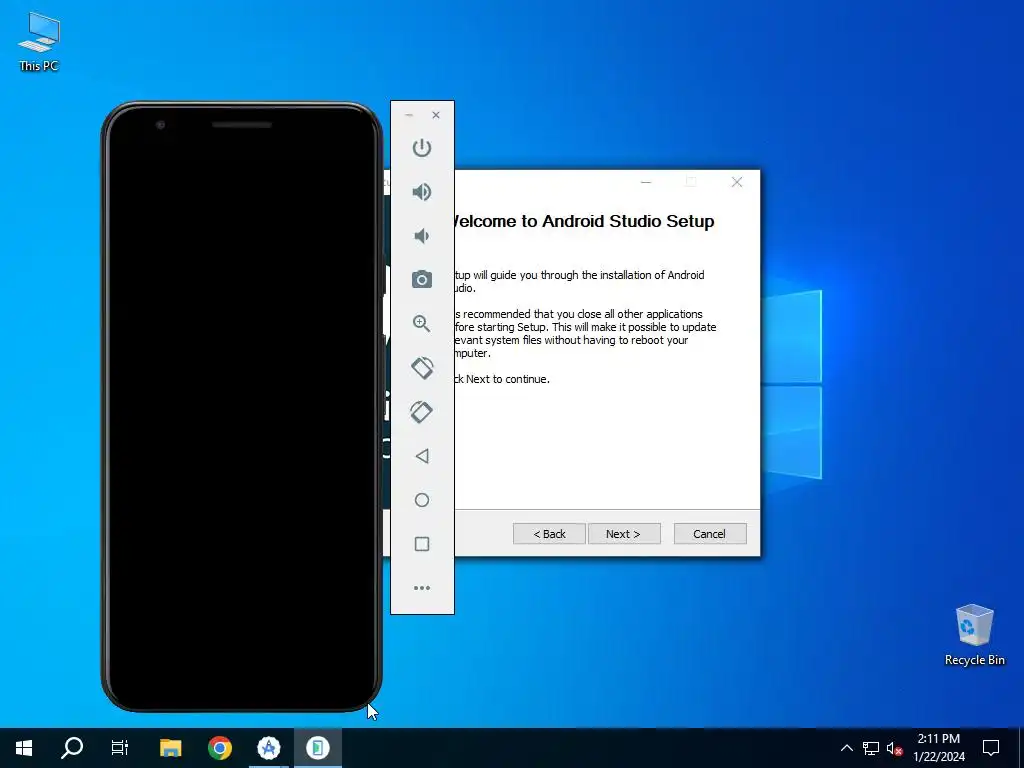
Task: Lower emulator volume with volume down icon
Action: [422, 236]
